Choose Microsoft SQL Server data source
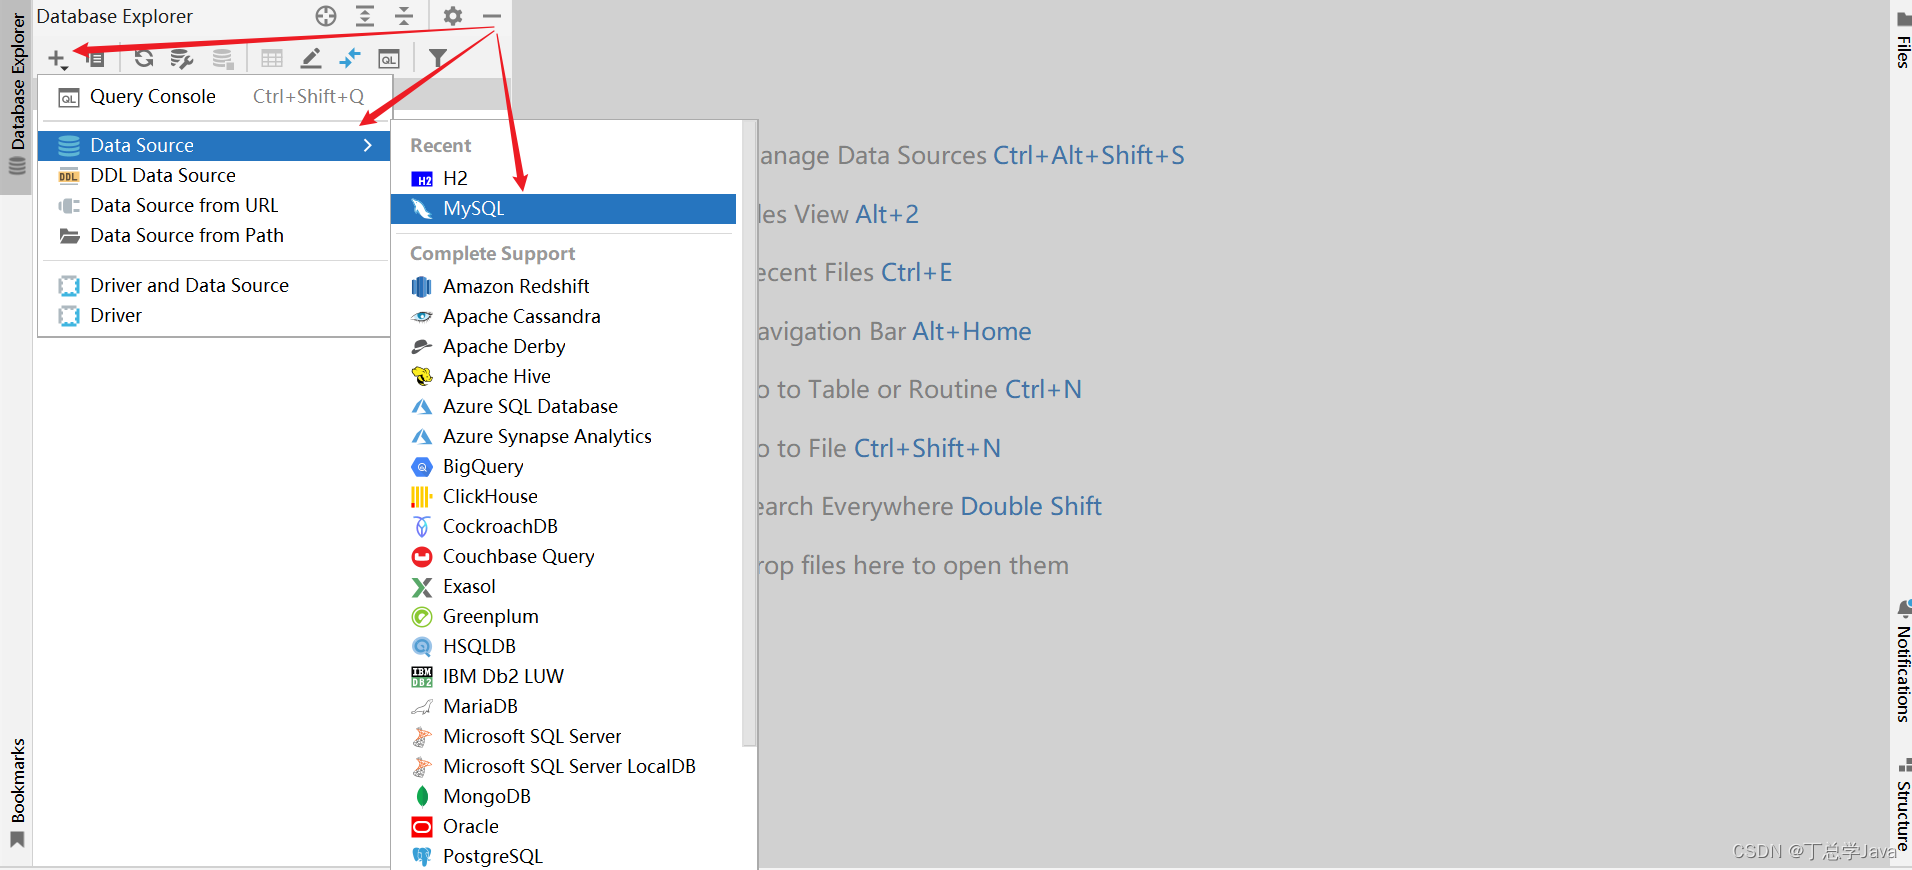This screenshot has height=870, width=1912. point(564,737)
